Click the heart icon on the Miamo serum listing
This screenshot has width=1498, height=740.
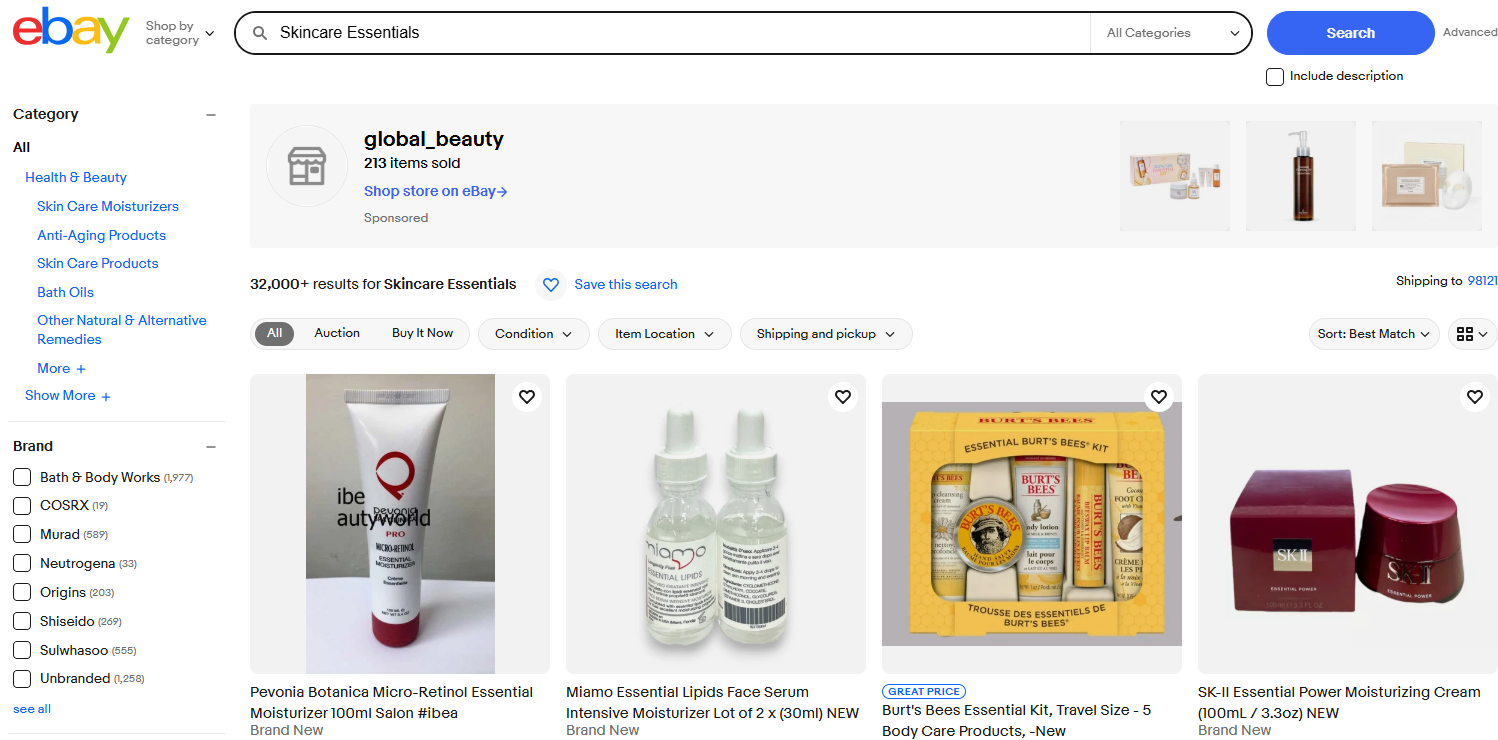843,397
